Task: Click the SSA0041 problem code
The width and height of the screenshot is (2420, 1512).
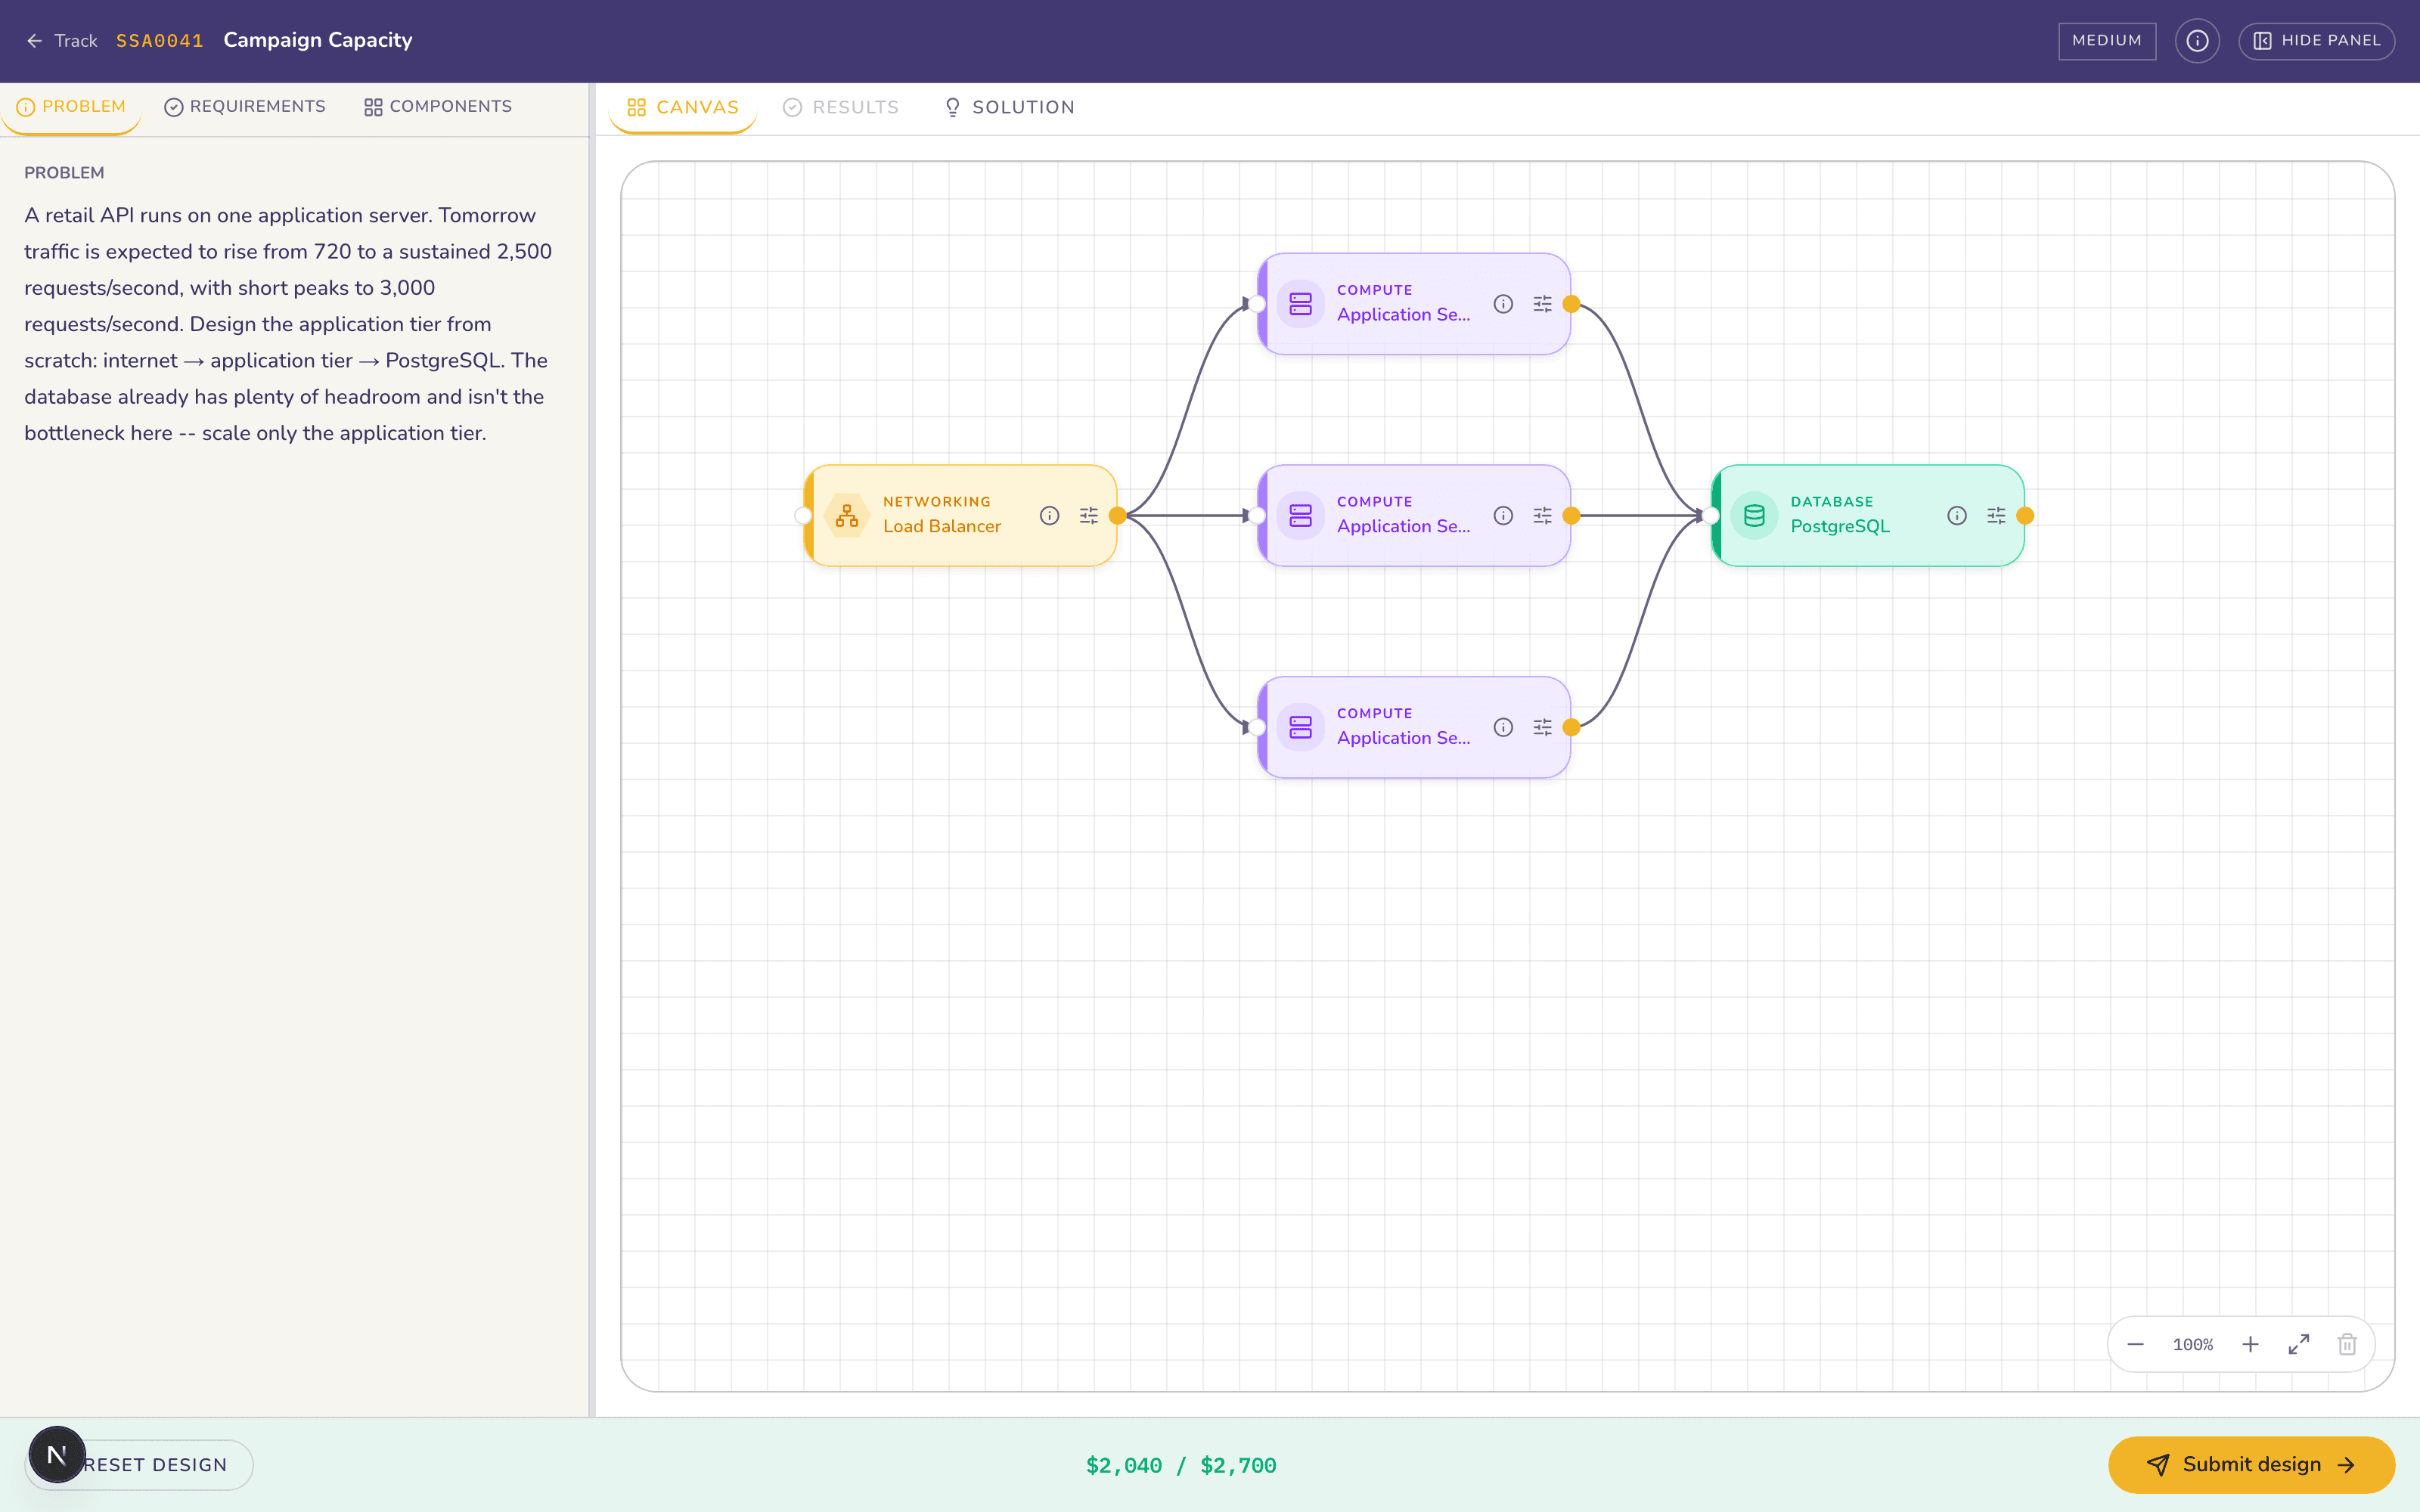Action: pos(159,41)
